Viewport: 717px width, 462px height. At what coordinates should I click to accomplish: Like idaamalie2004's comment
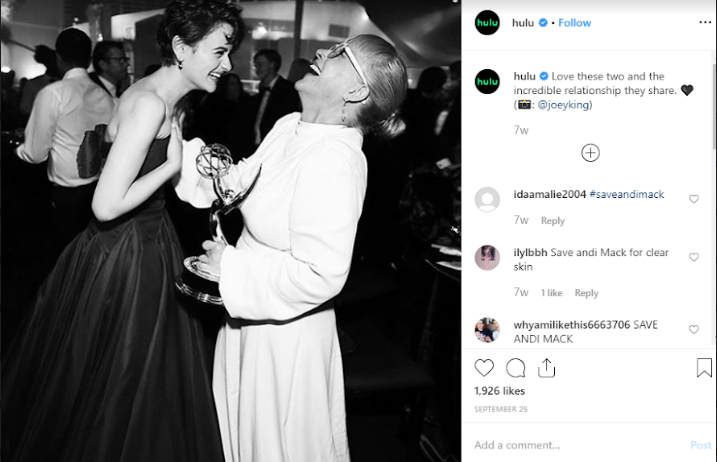[x=694, y=199]
